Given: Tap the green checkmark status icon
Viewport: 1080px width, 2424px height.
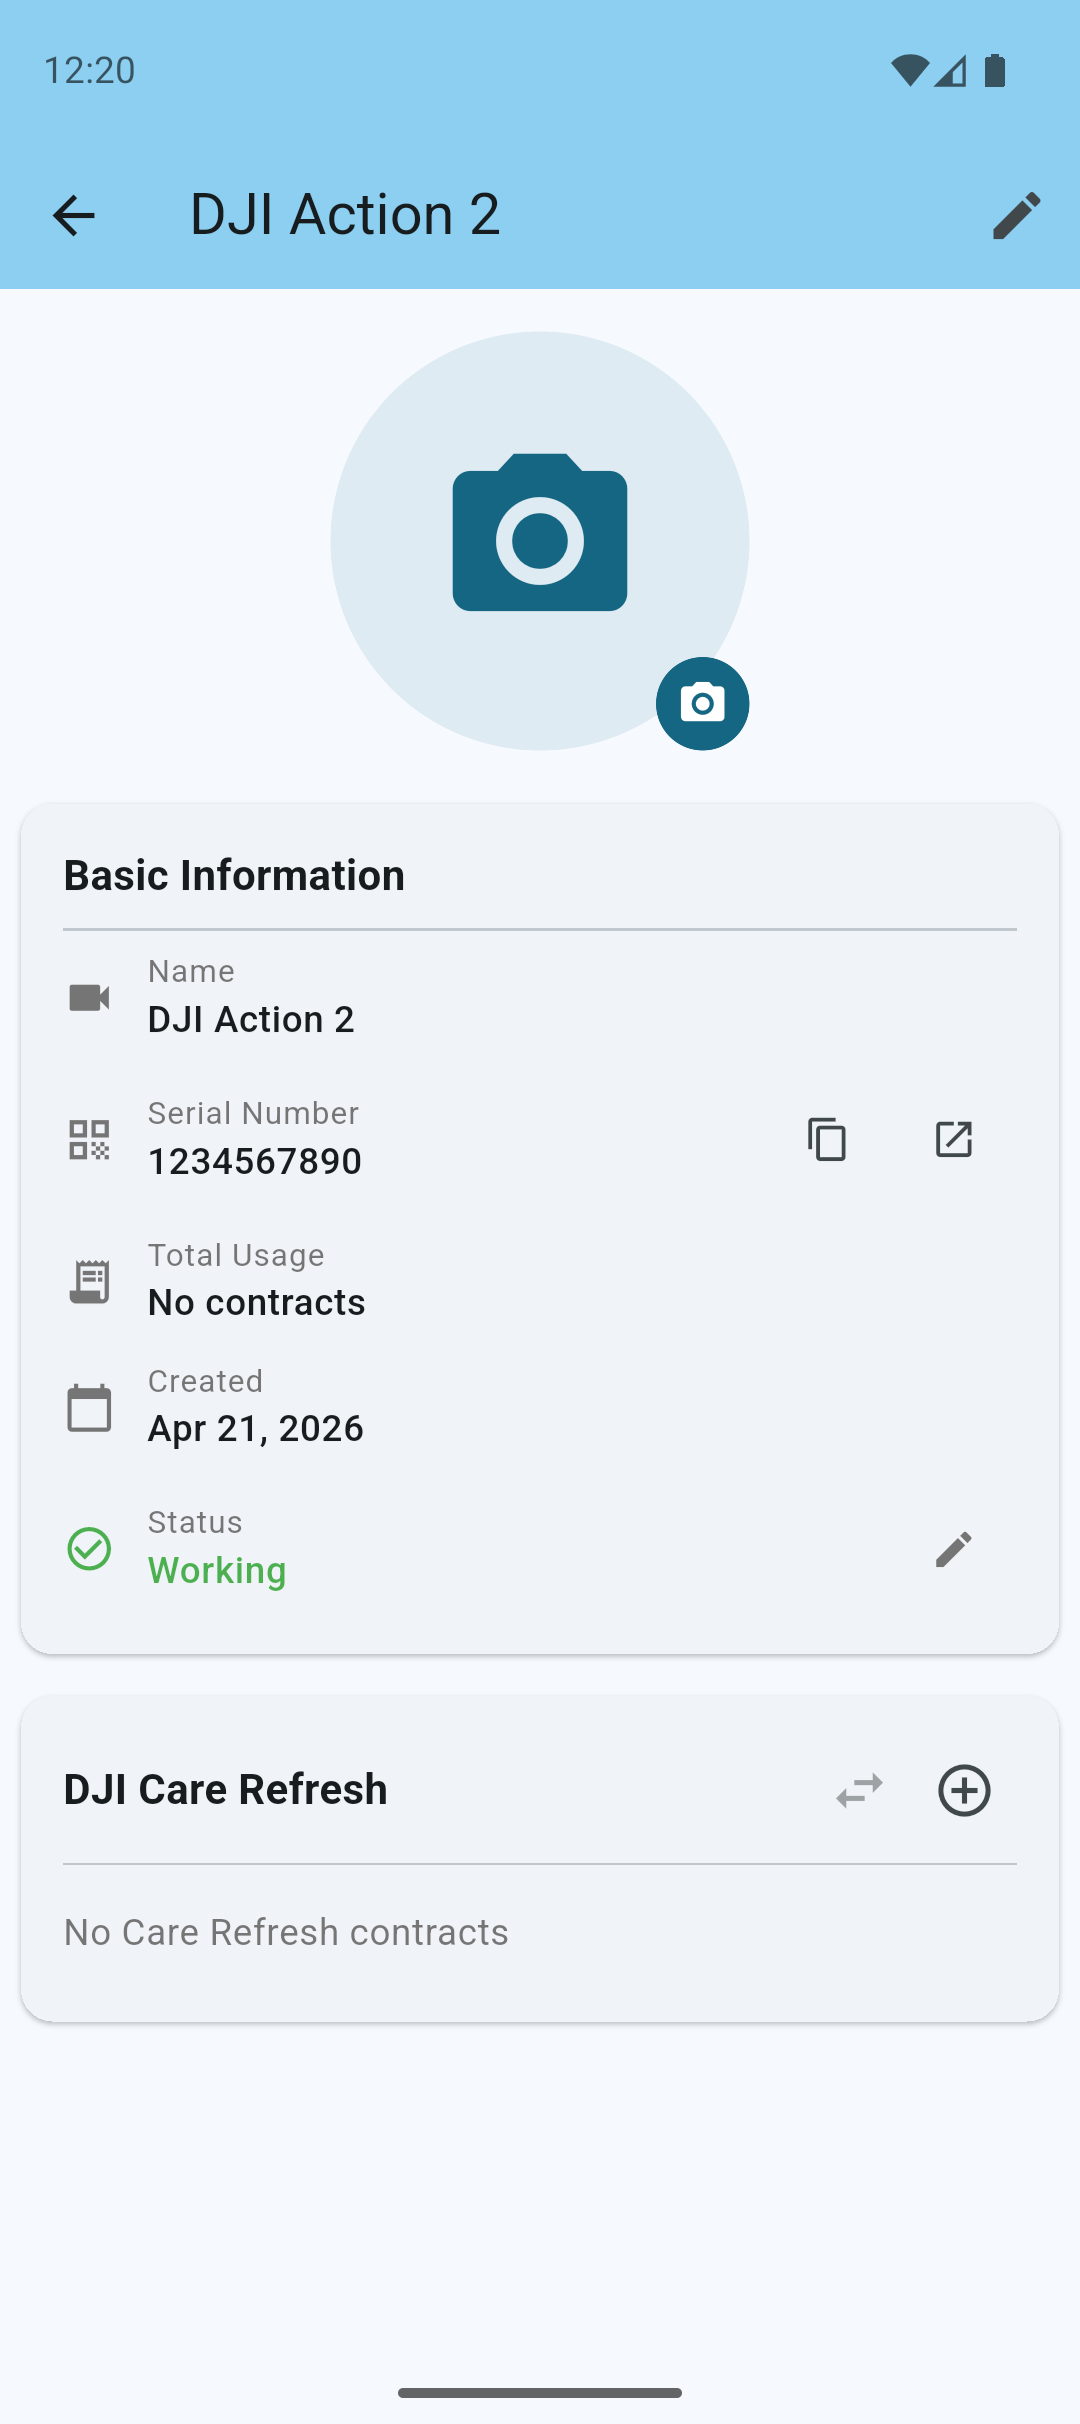Looking at the screenshot, I should click(89, 1549).
